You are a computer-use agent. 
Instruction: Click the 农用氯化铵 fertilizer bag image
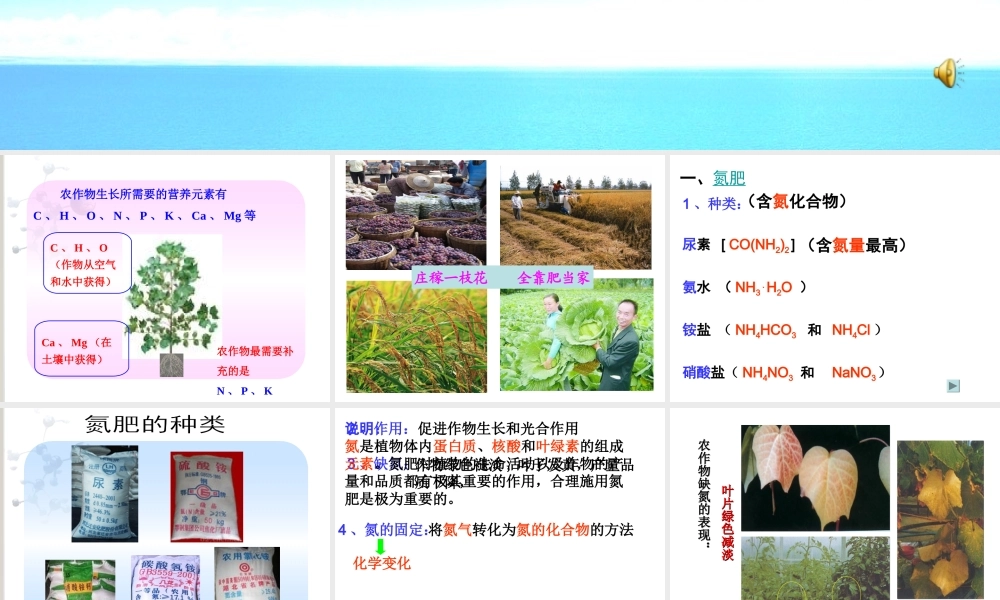pos(247,573)
